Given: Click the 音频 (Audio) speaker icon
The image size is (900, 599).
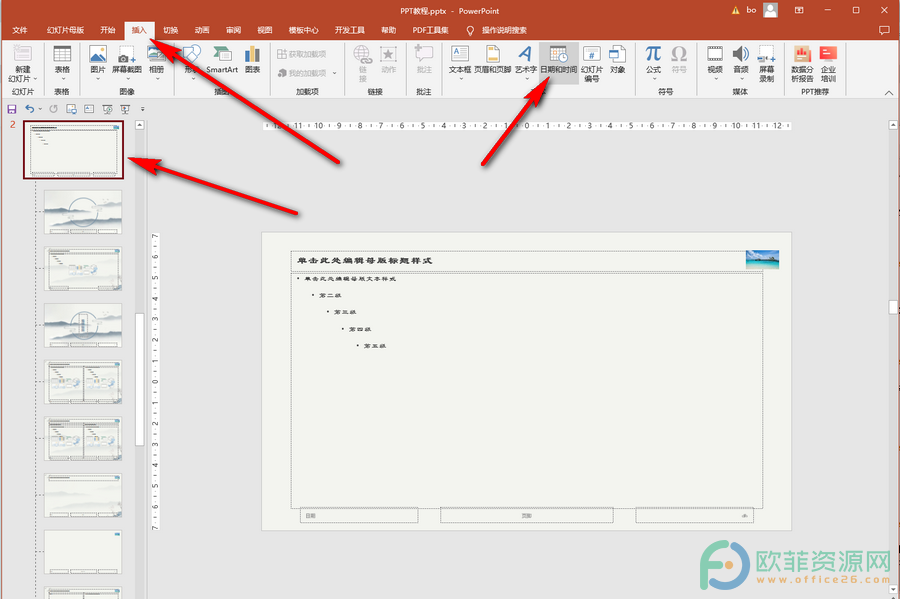Looking at the screenshot, I should 740,54.
